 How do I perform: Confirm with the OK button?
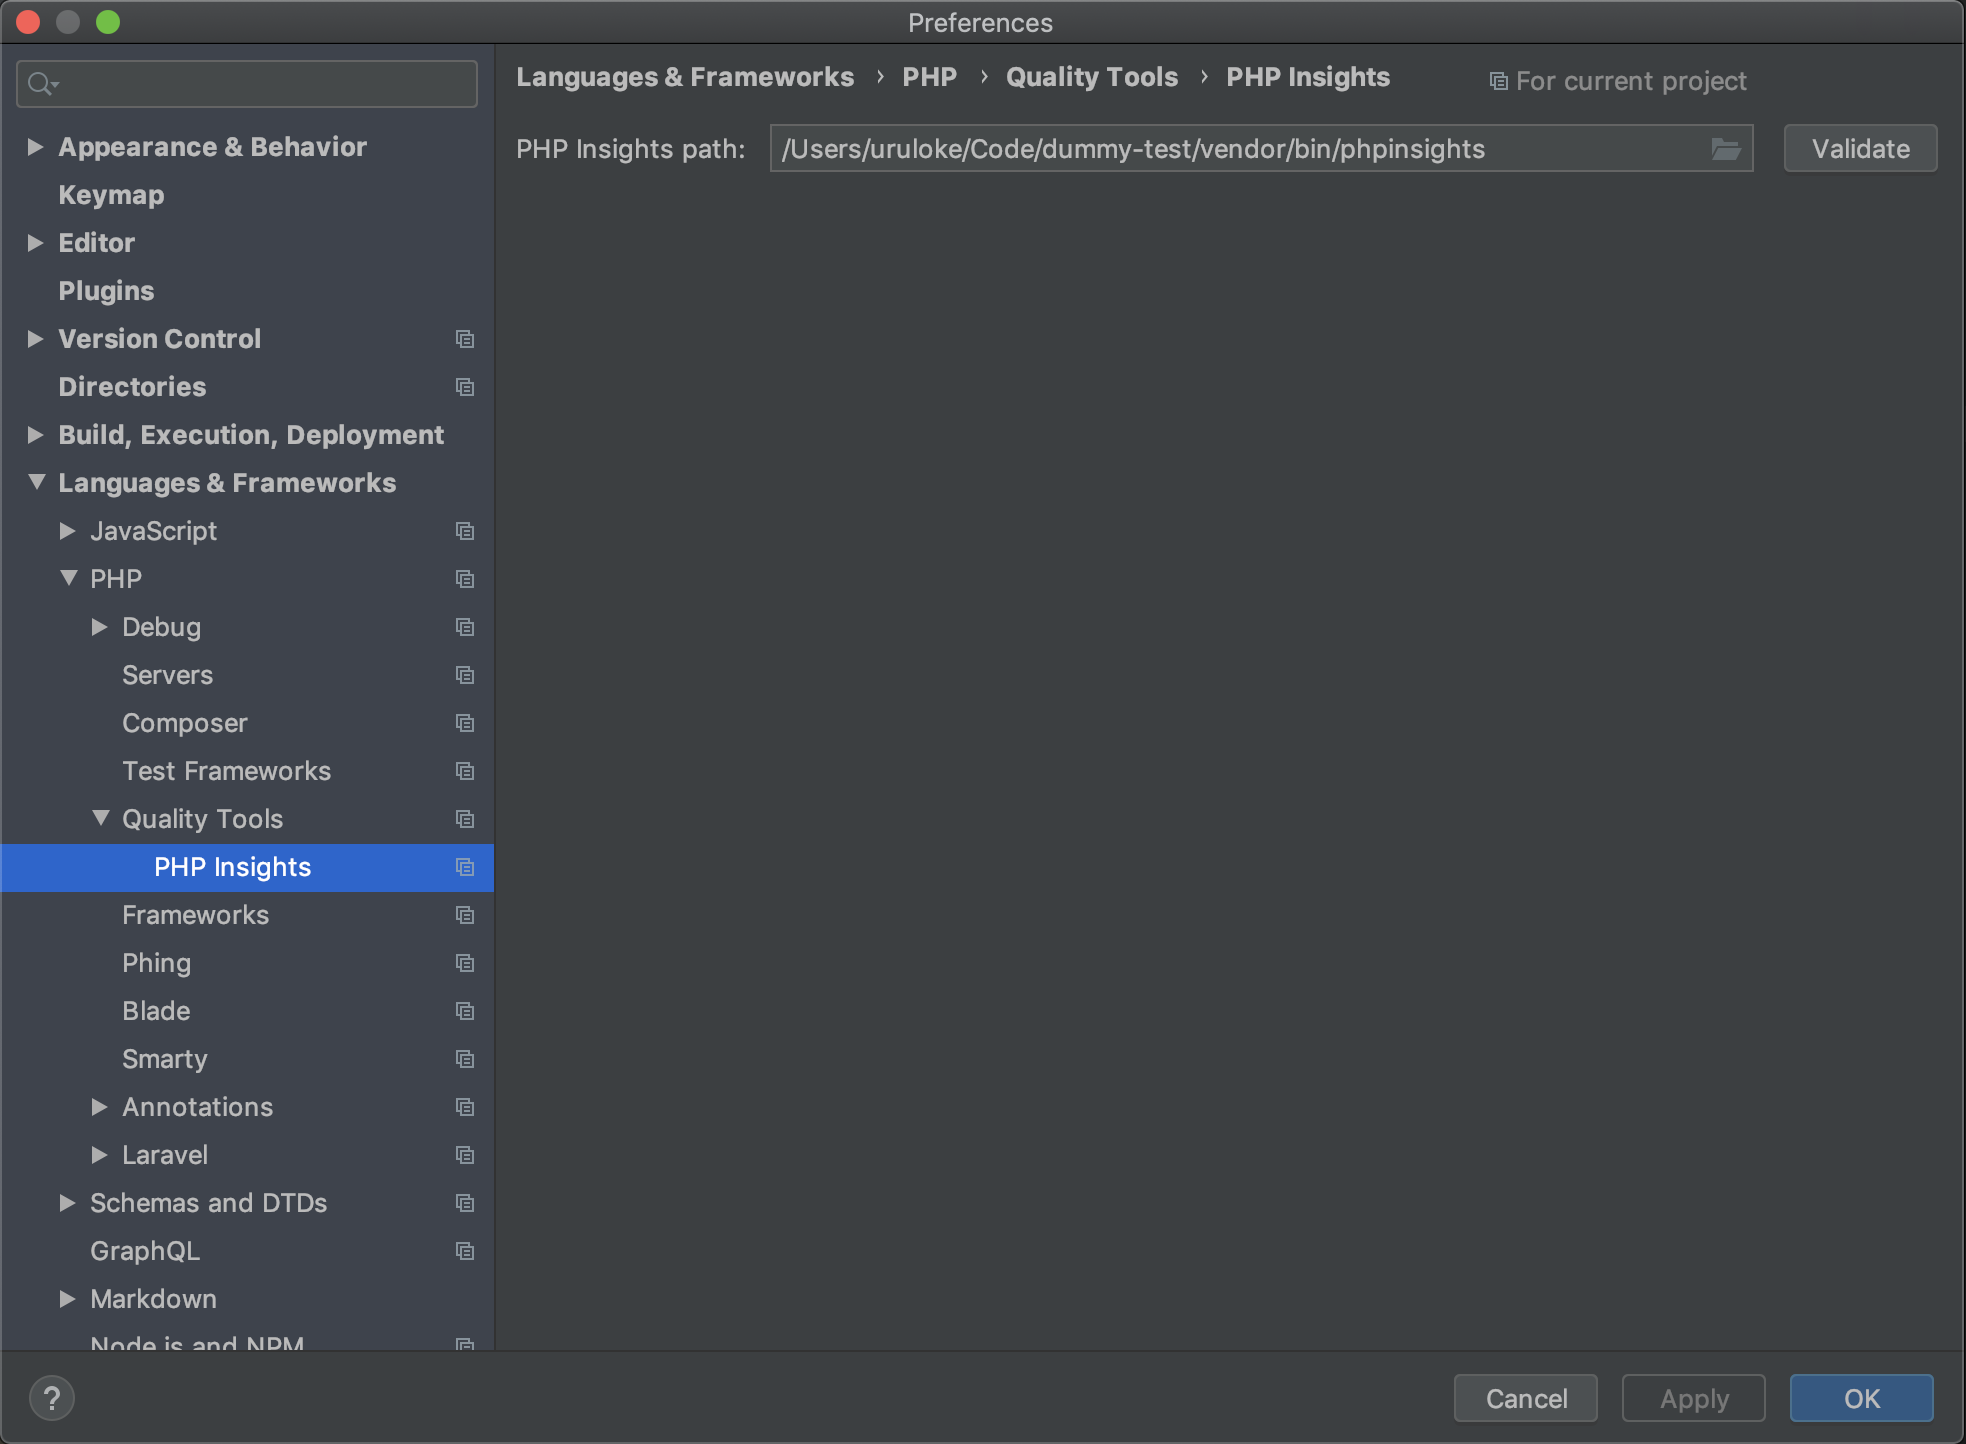point(1861,1398)
